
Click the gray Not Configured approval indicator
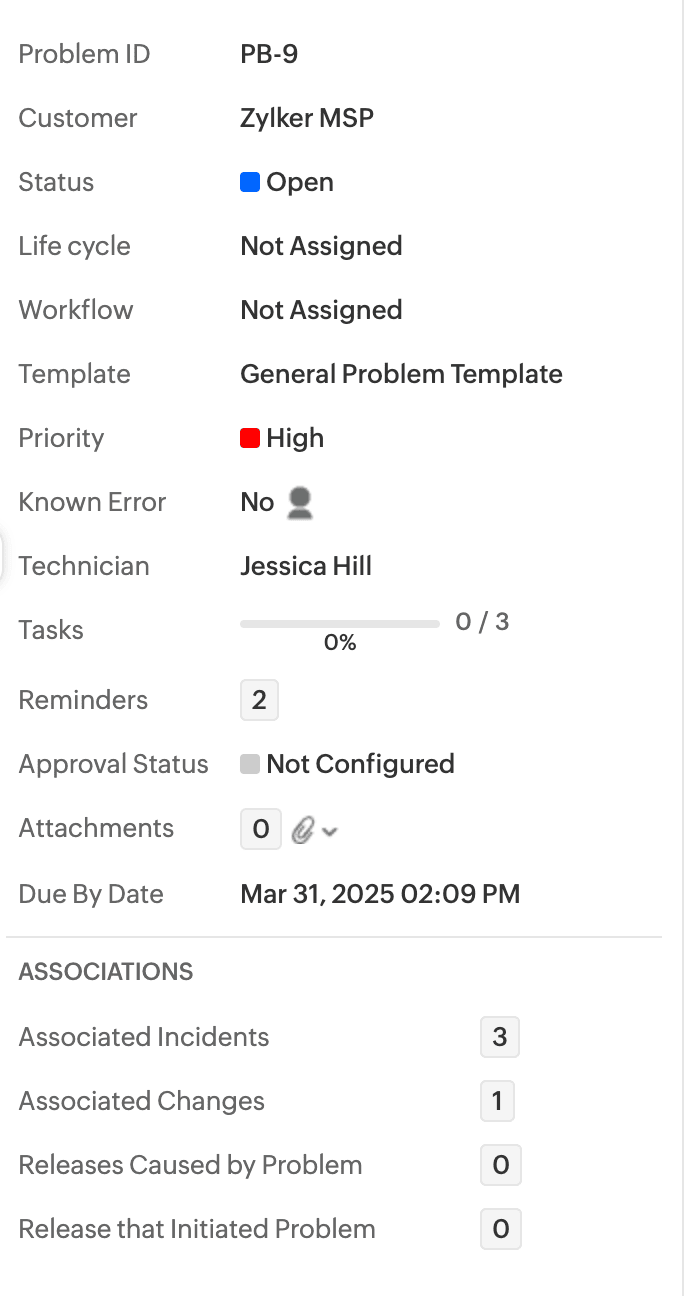[x=250, y=764]
